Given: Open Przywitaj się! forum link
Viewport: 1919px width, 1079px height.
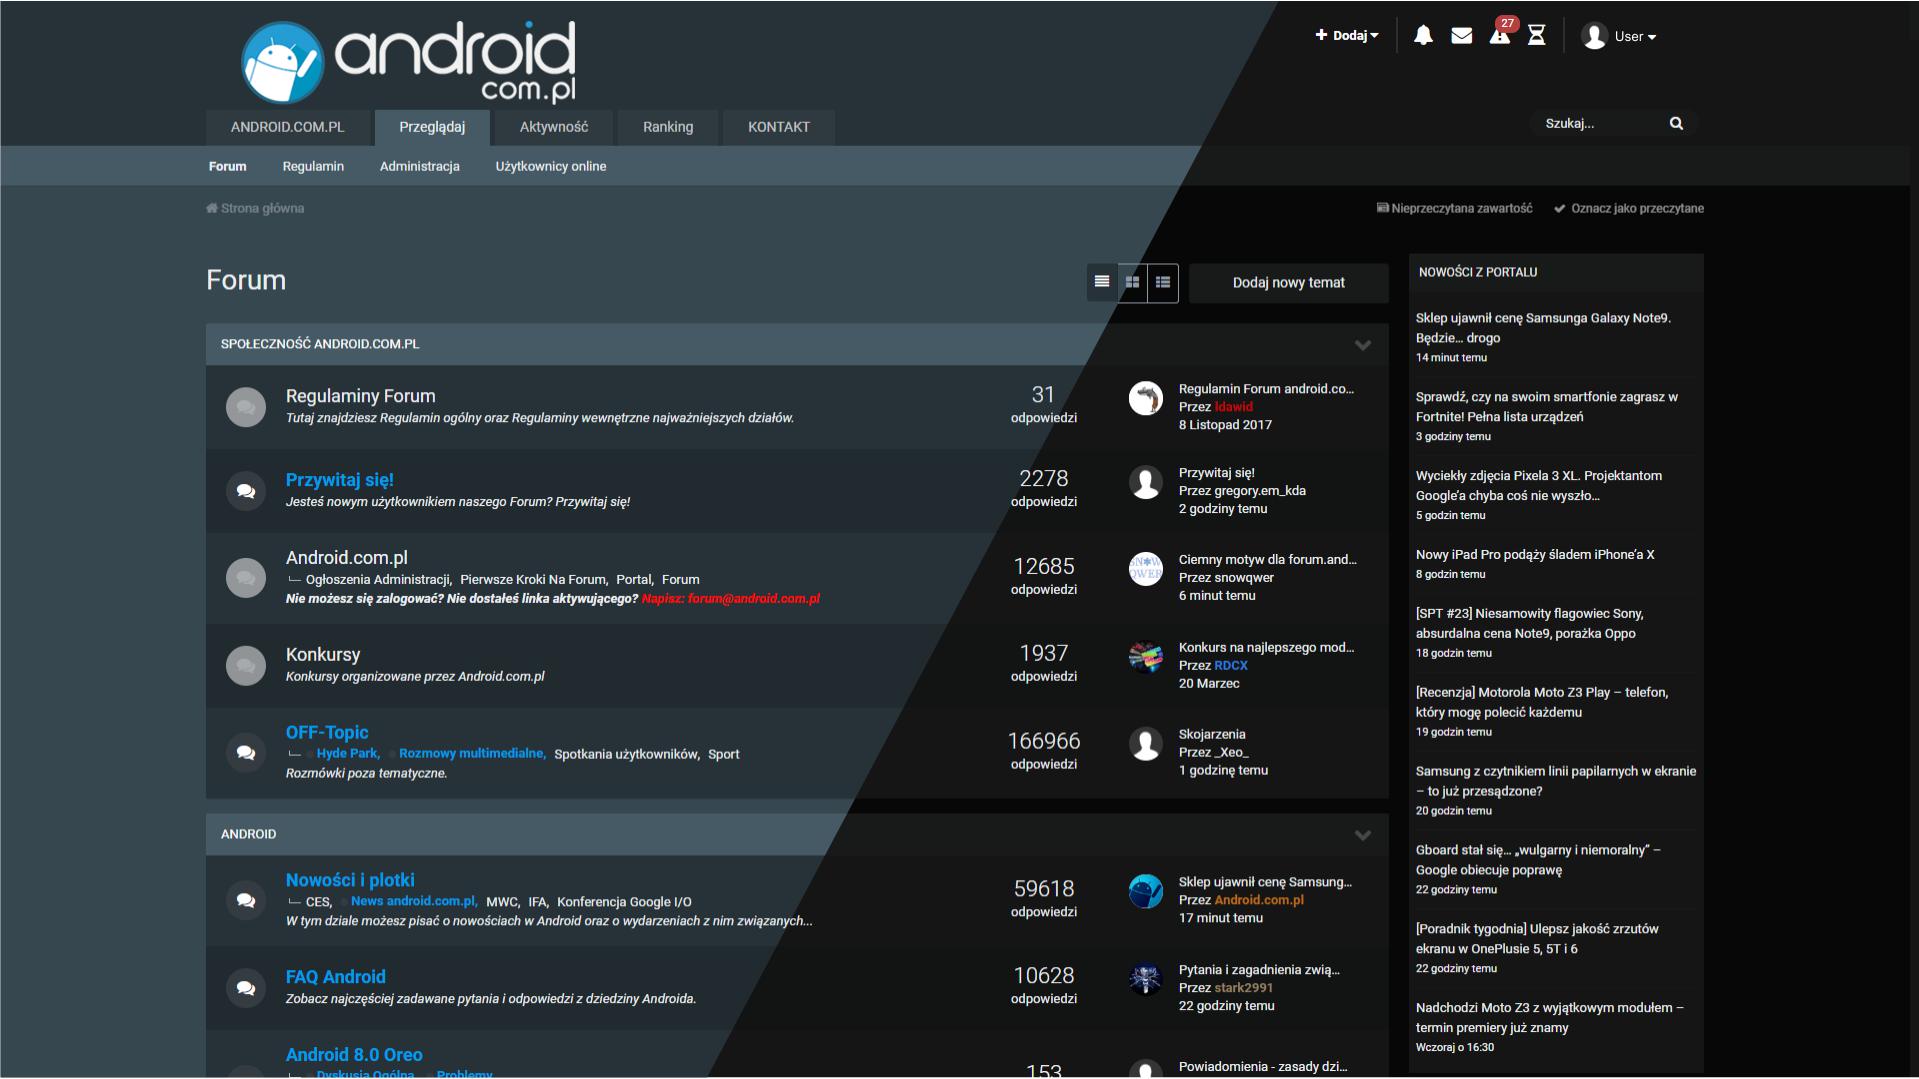Looking at the screenshot, I should (340, 480).
